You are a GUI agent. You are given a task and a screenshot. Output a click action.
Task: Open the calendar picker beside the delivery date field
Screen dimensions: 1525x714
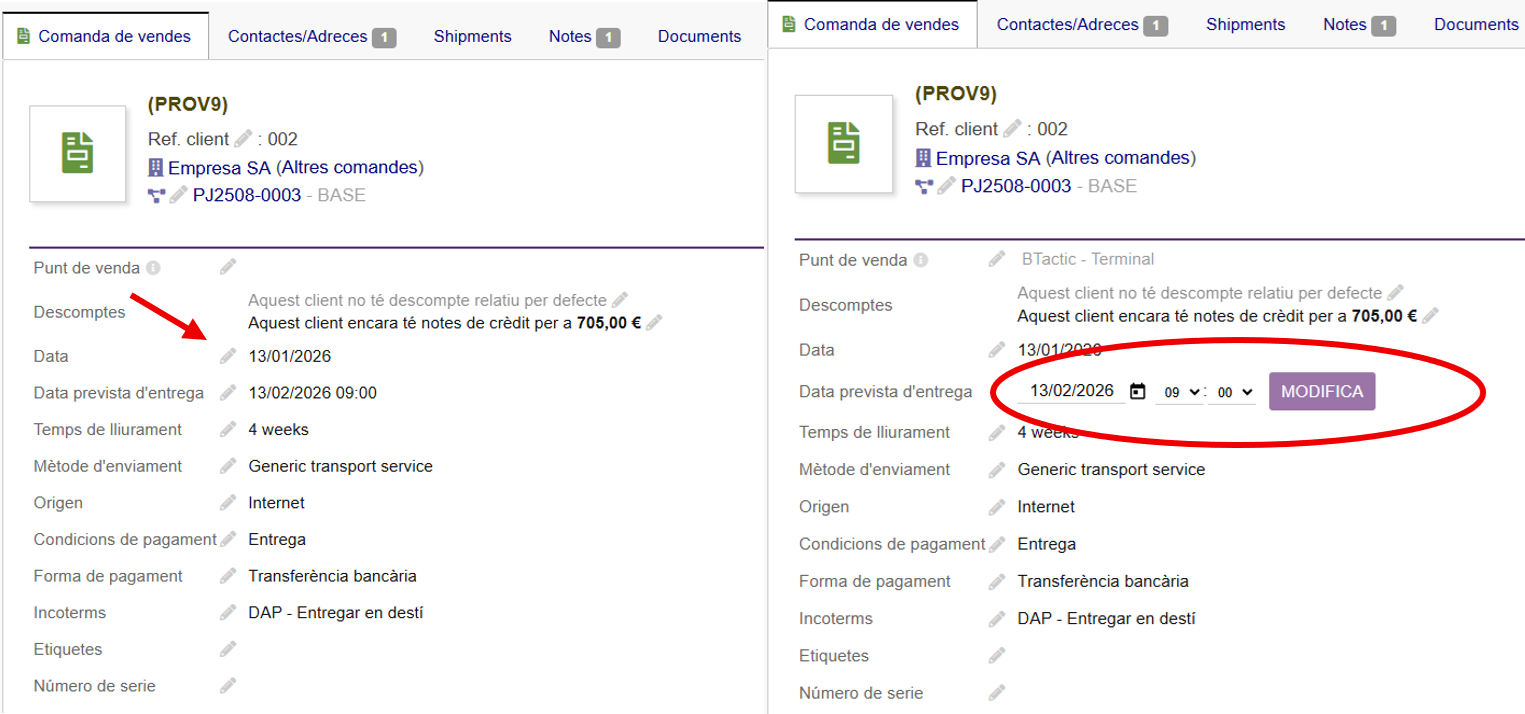point(1137,392)
